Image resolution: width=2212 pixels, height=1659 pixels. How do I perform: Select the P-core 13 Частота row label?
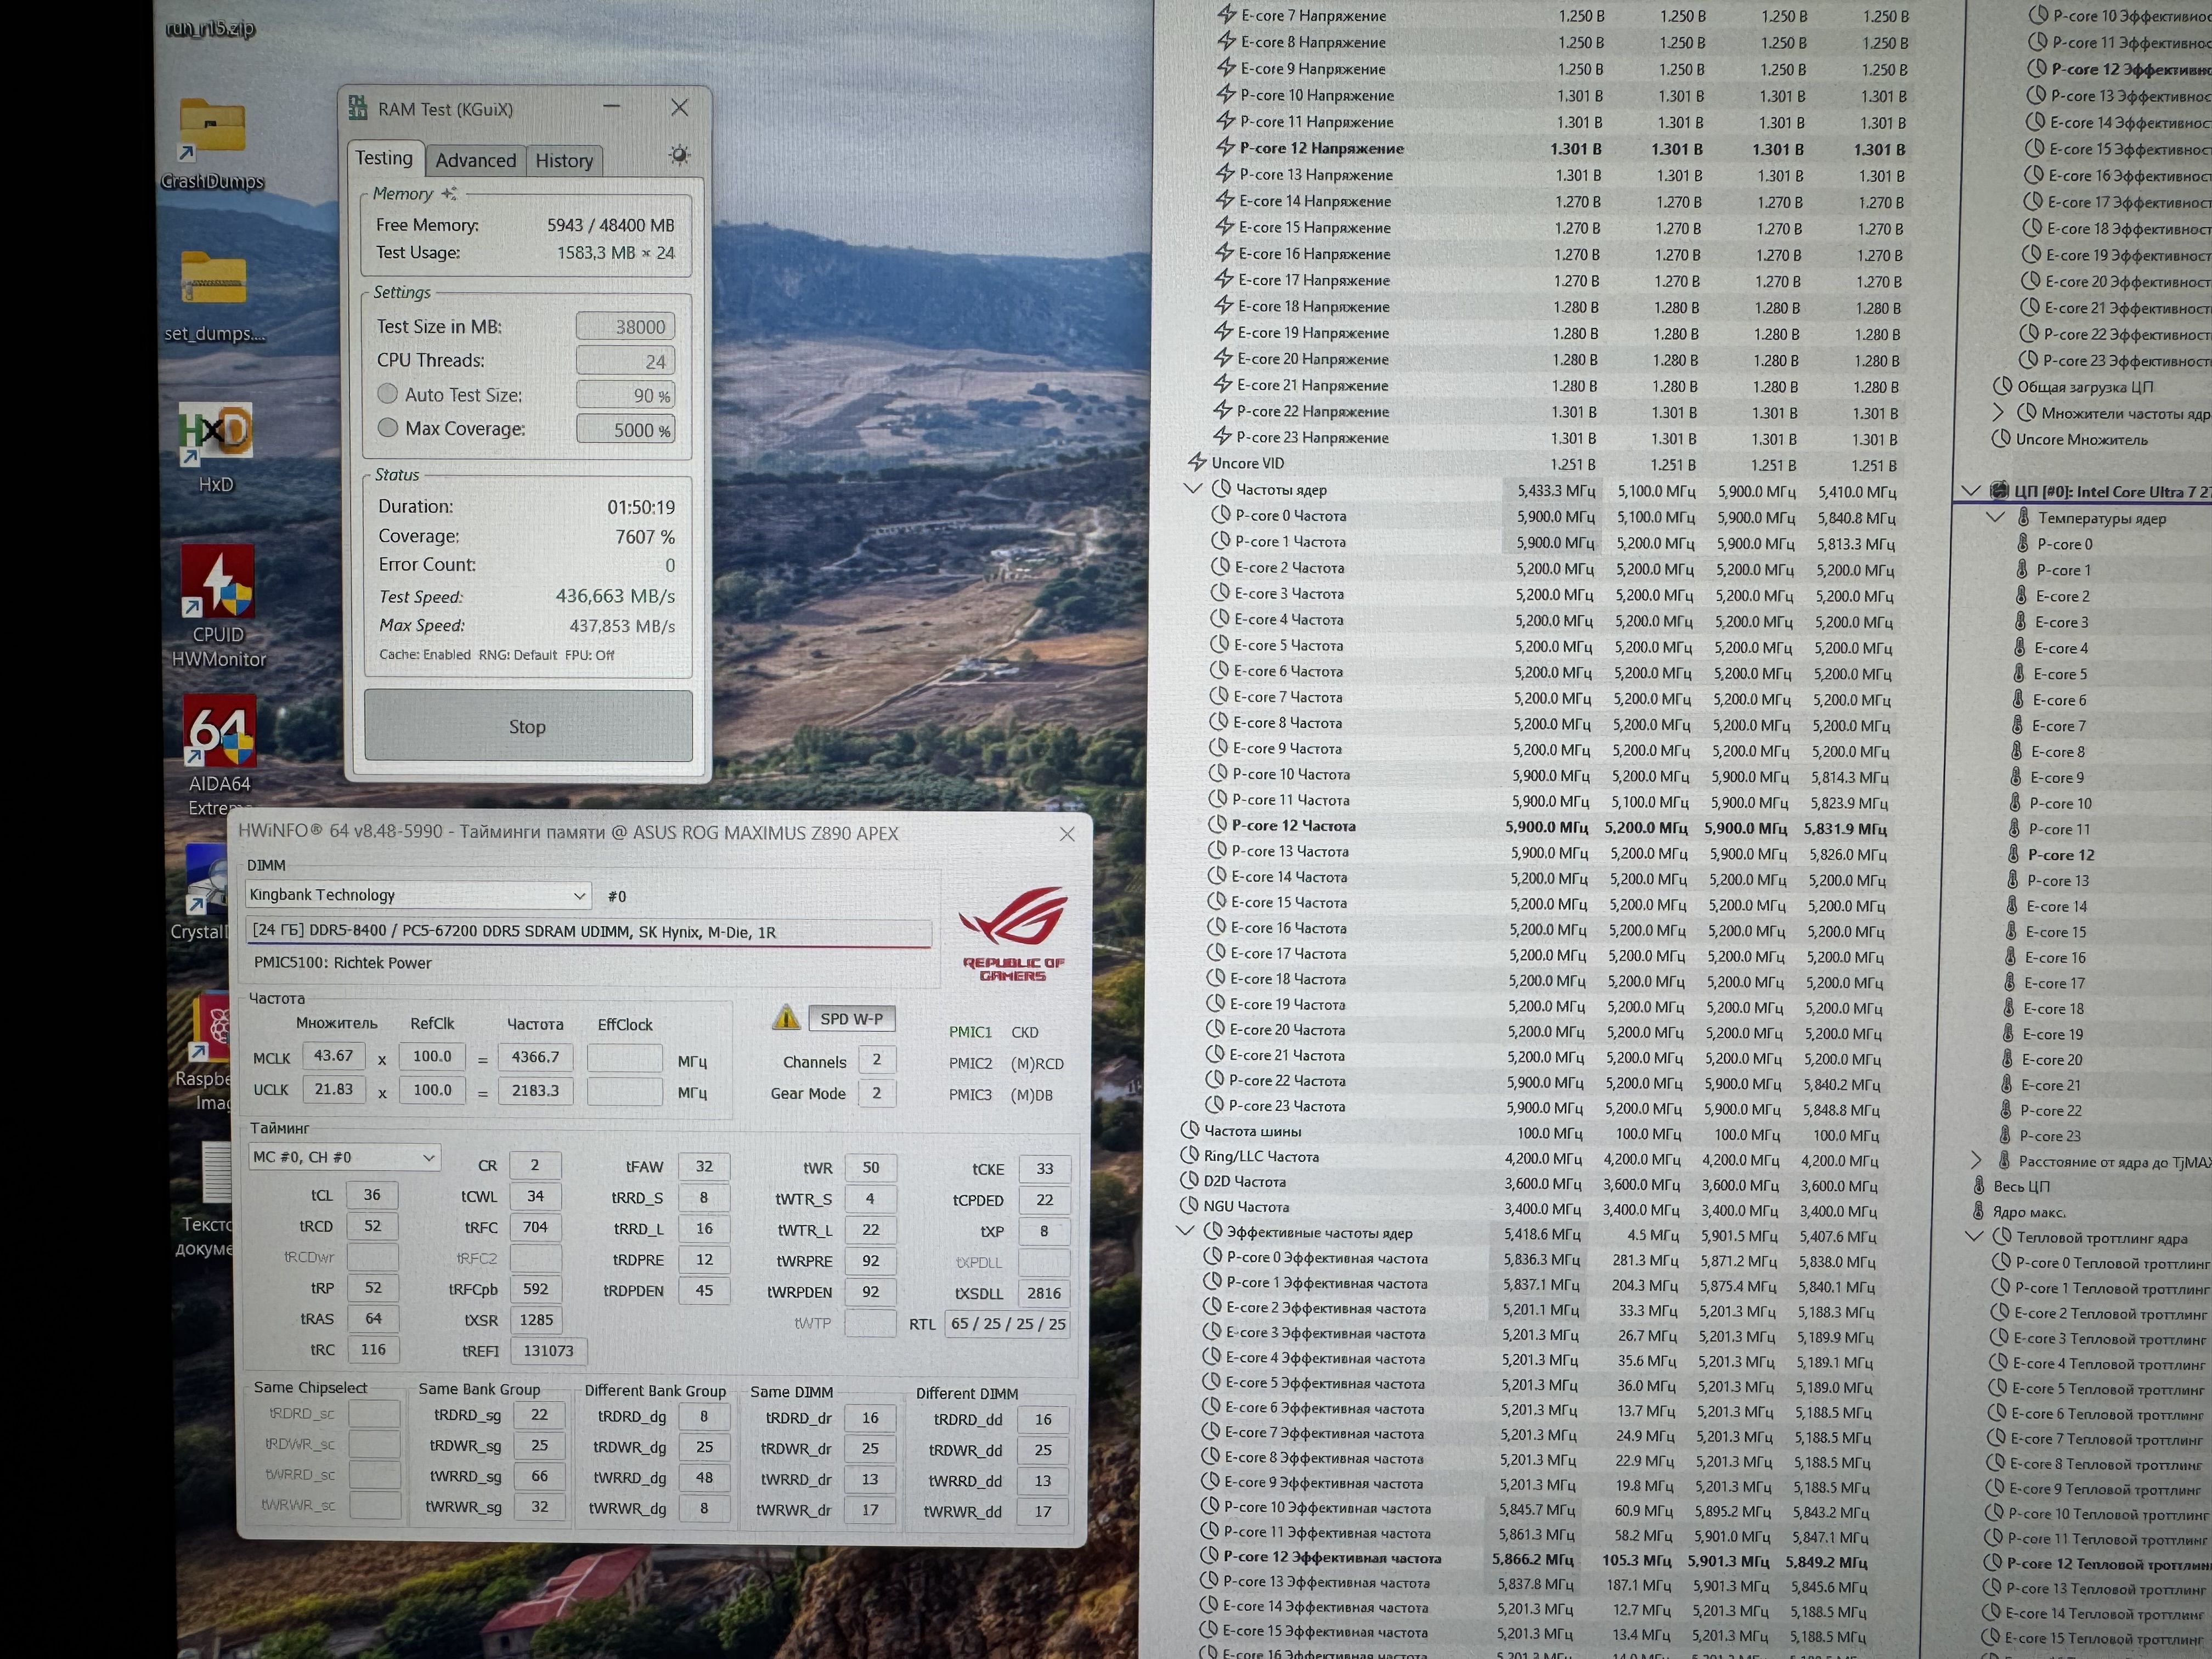coord(1290,851)
